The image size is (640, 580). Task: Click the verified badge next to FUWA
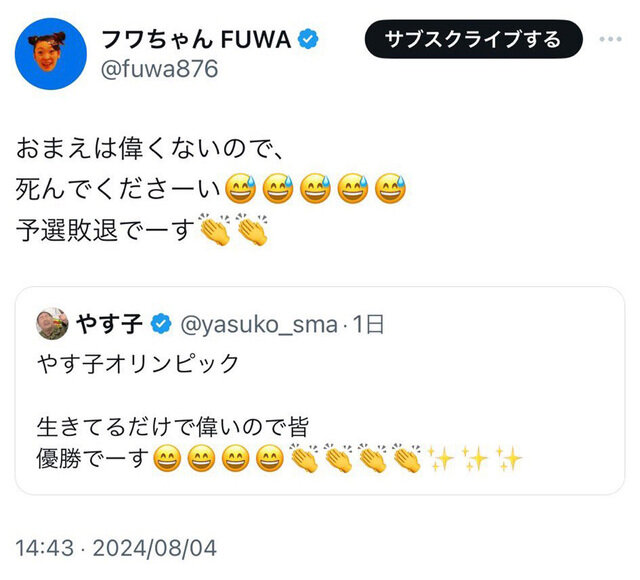coord(311,39)
